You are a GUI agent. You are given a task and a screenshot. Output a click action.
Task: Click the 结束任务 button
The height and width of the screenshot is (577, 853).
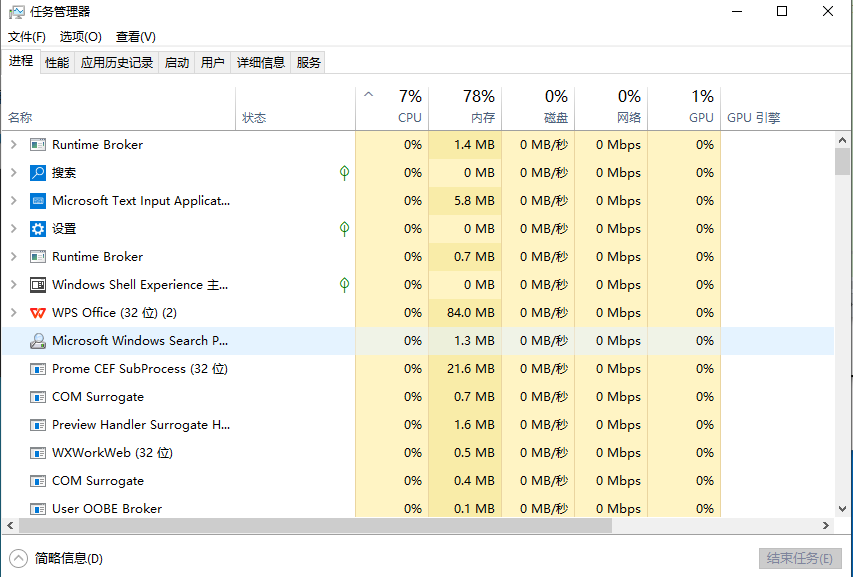[x=799, y=558]
